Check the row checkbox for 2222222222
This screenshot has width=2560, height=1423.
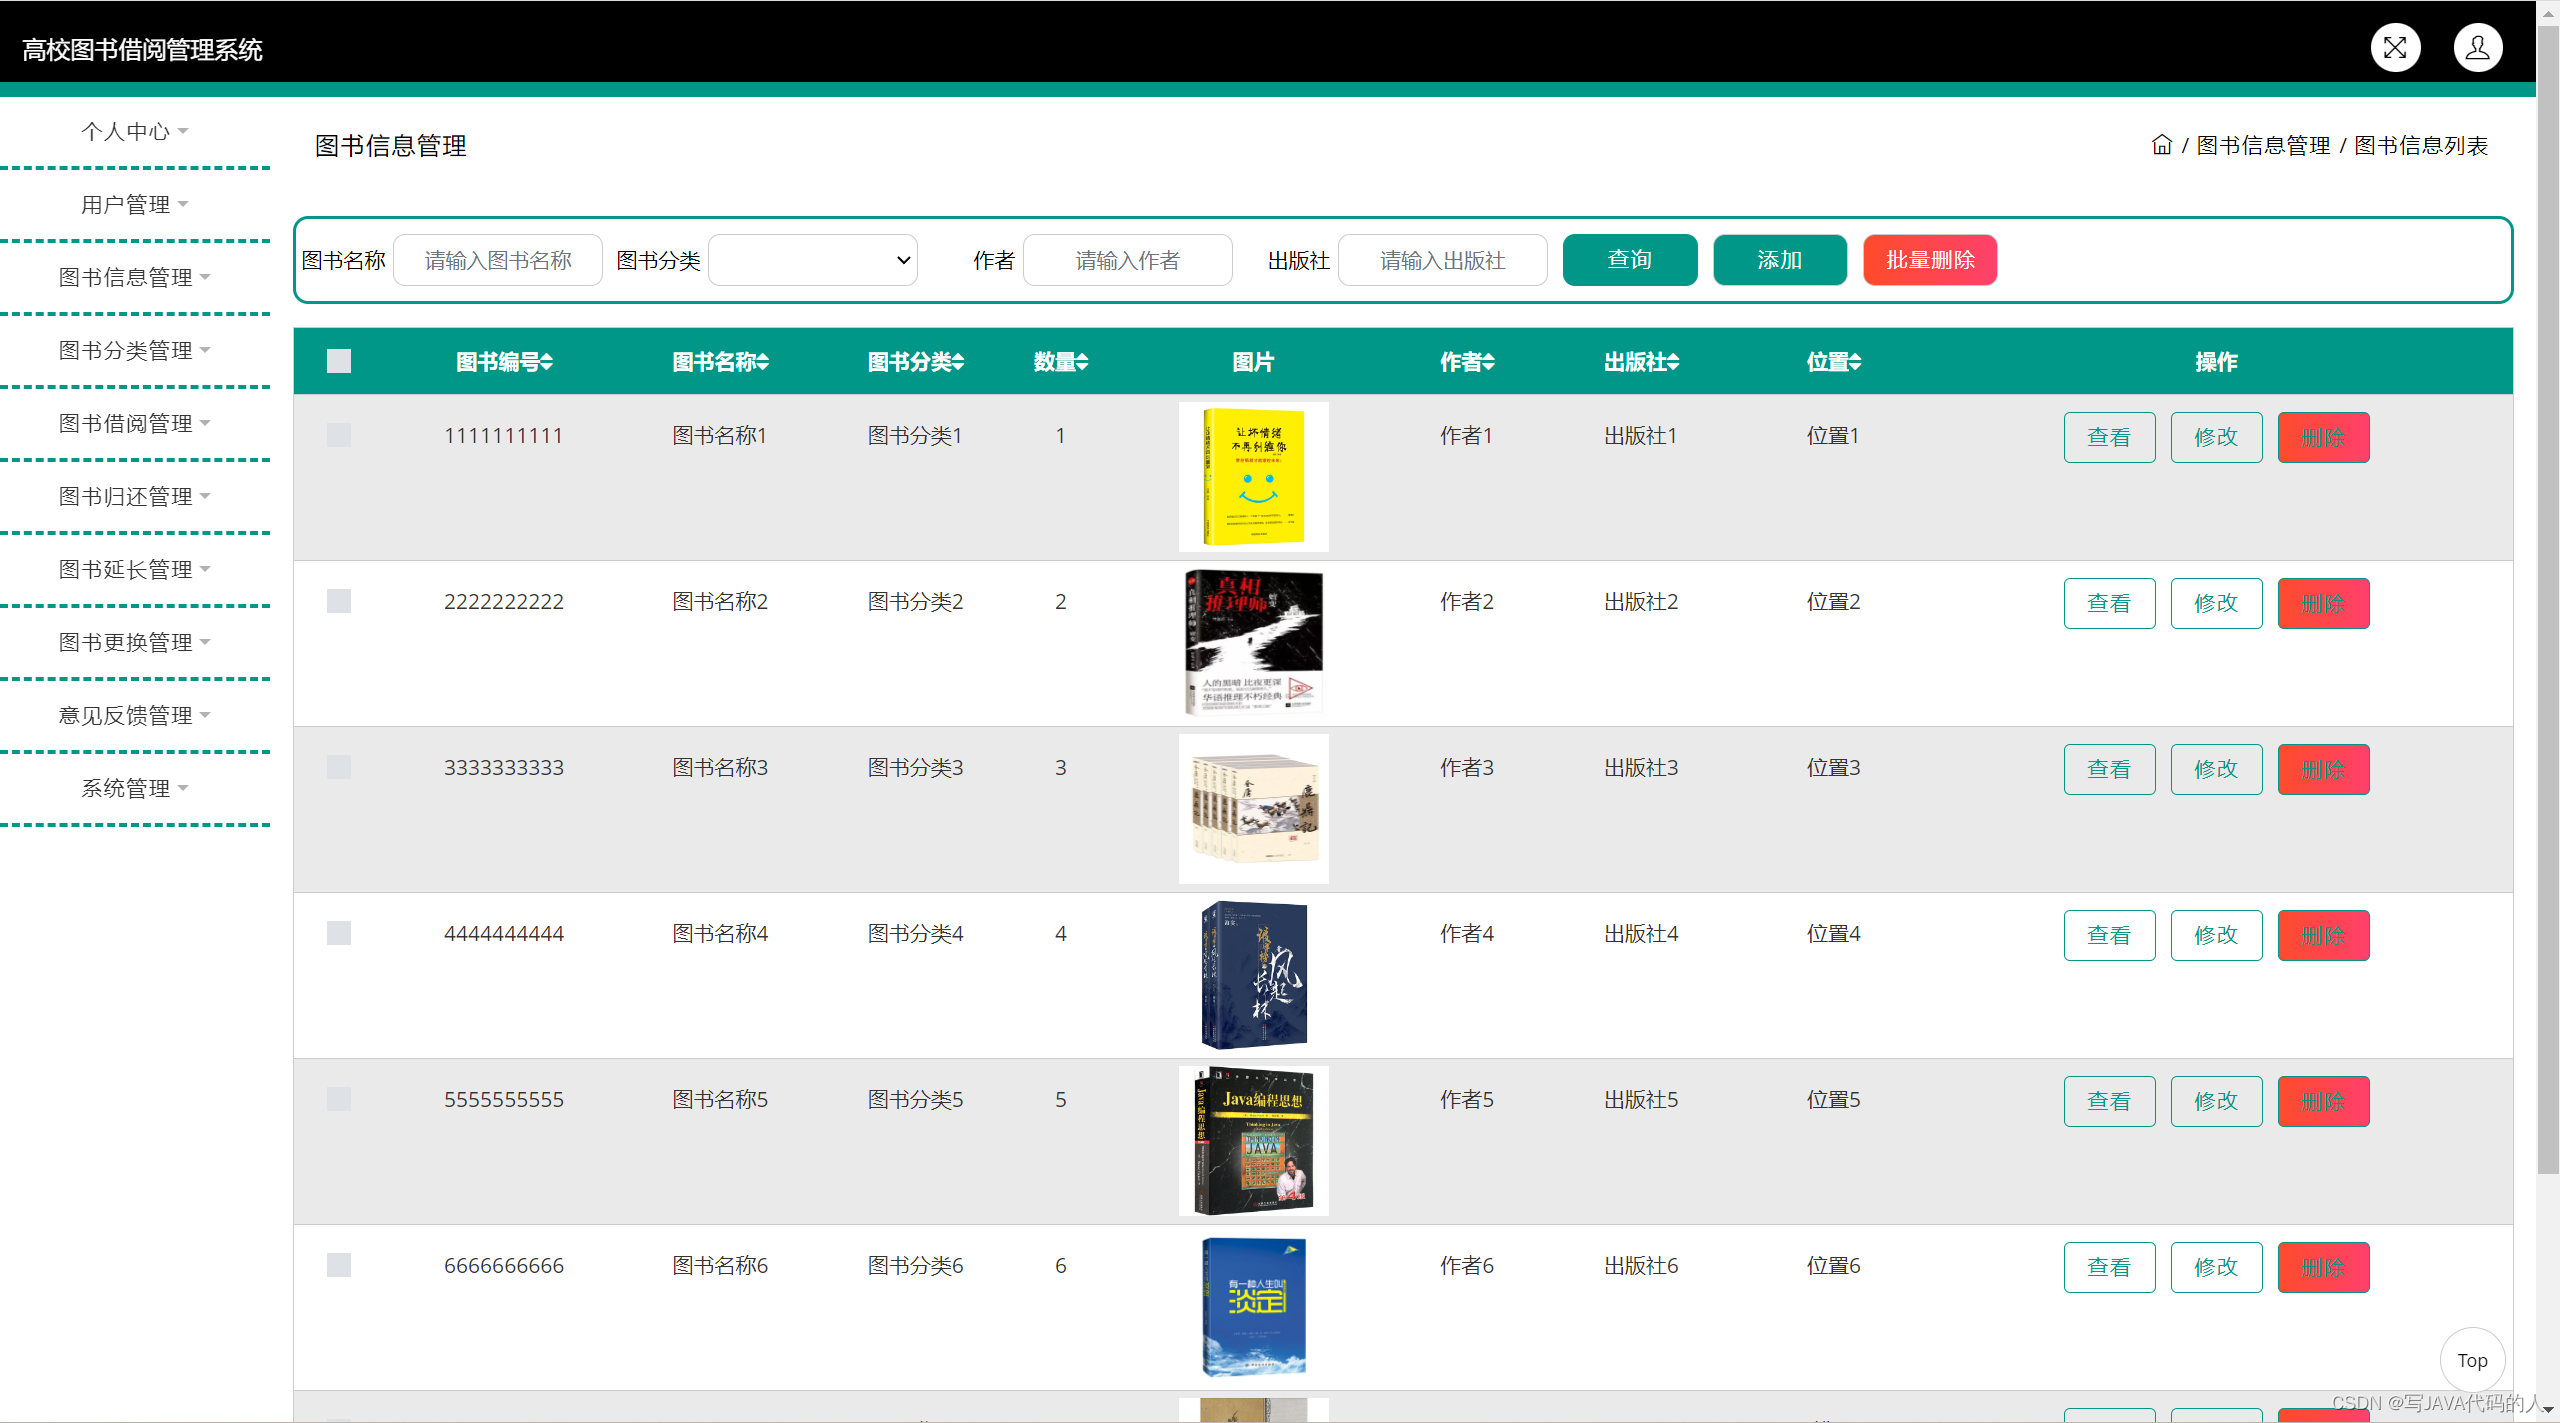339,601
